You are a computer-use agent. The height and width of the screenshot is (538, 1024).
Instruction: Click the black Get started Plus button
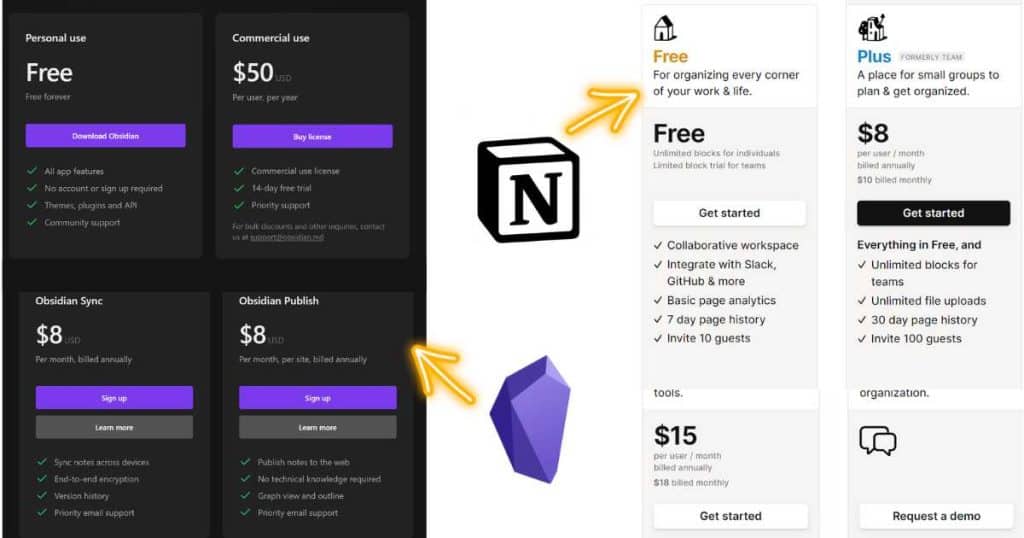(x=933, y=213)
